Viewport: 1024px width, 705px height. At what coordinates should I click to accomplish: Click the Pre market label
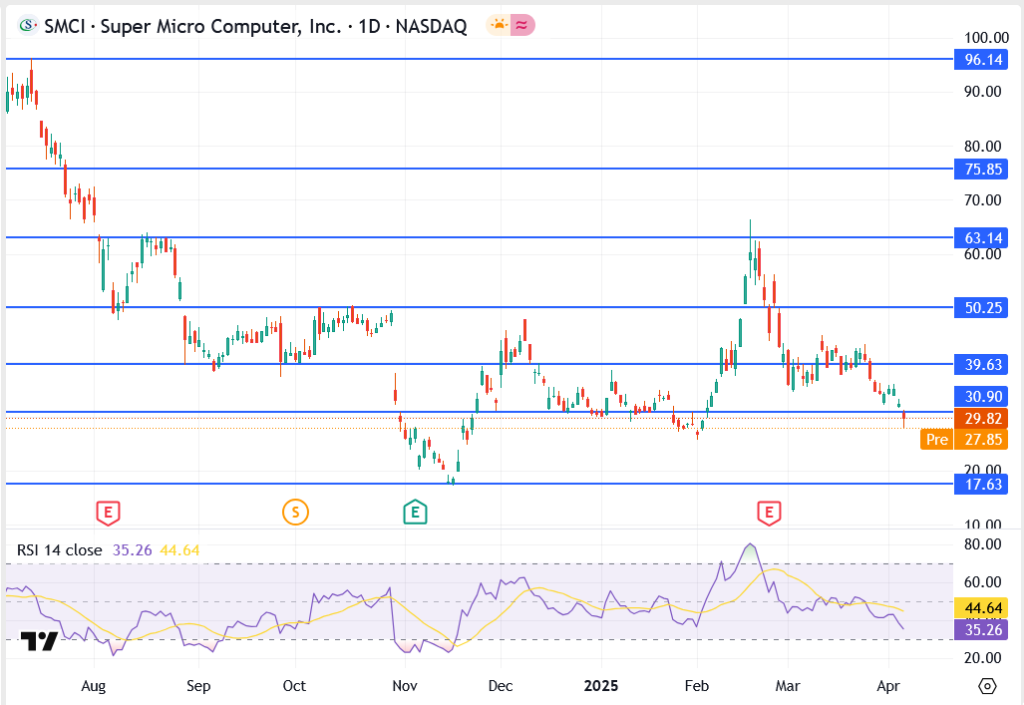(x=936, y=439)
